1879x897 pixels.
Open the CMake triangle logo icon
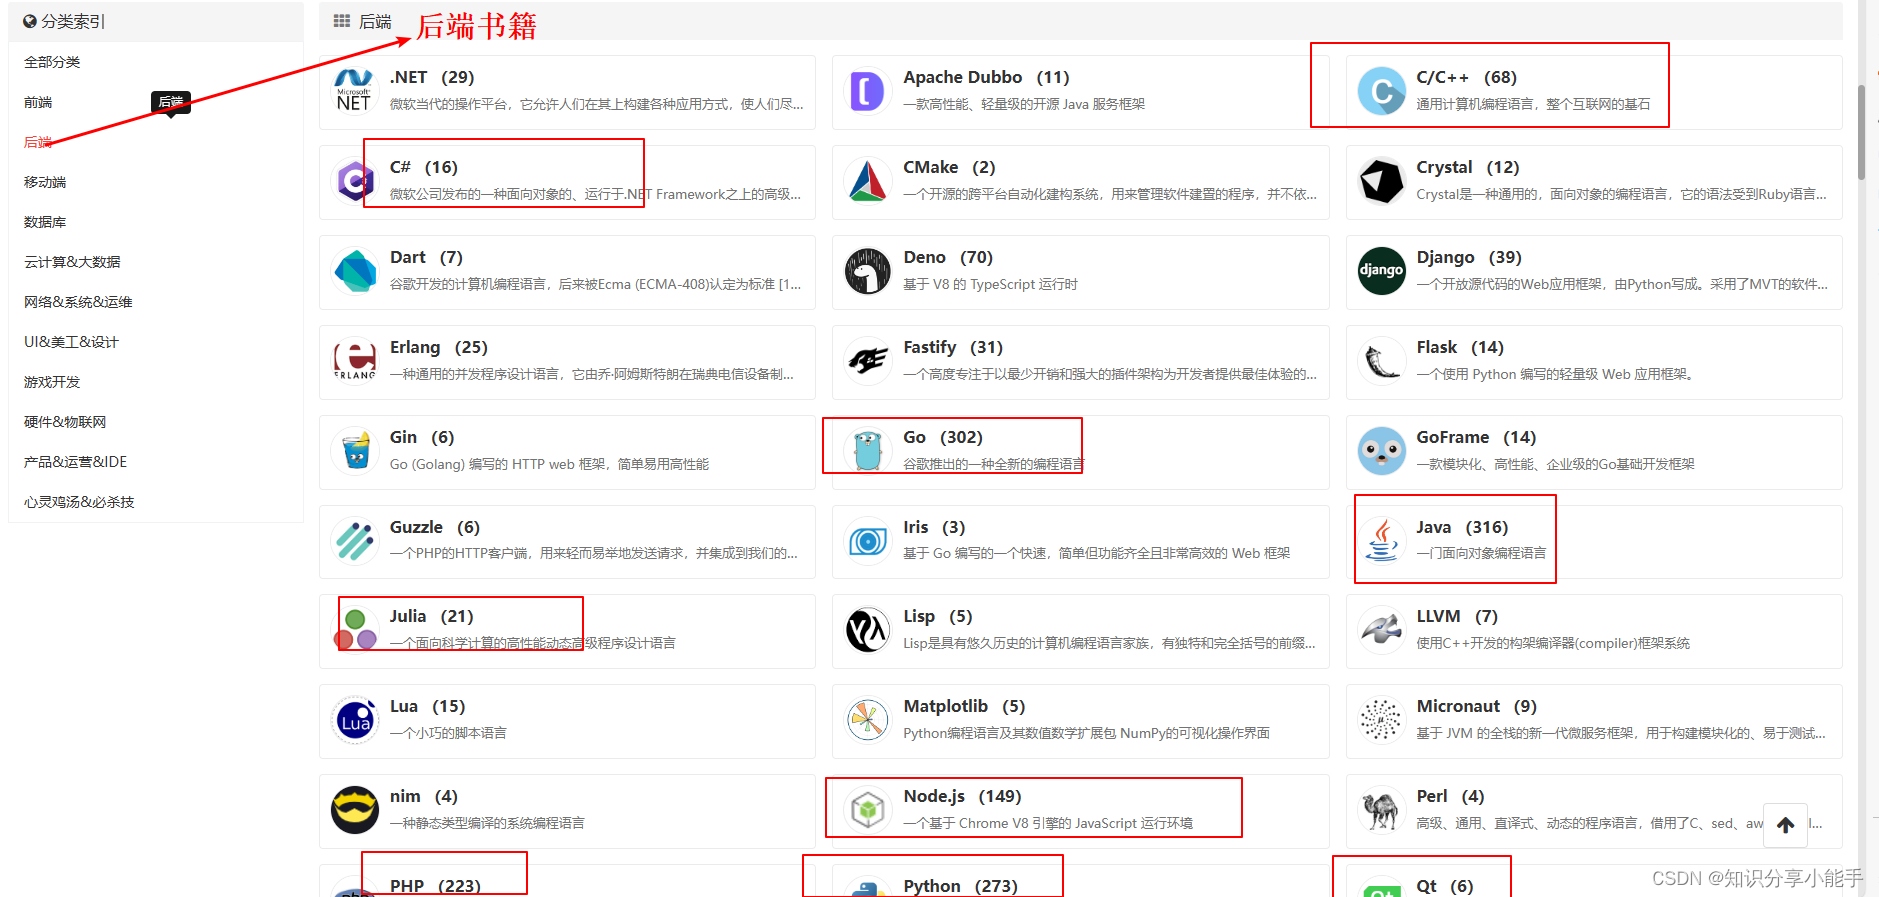tap(867, 181)
